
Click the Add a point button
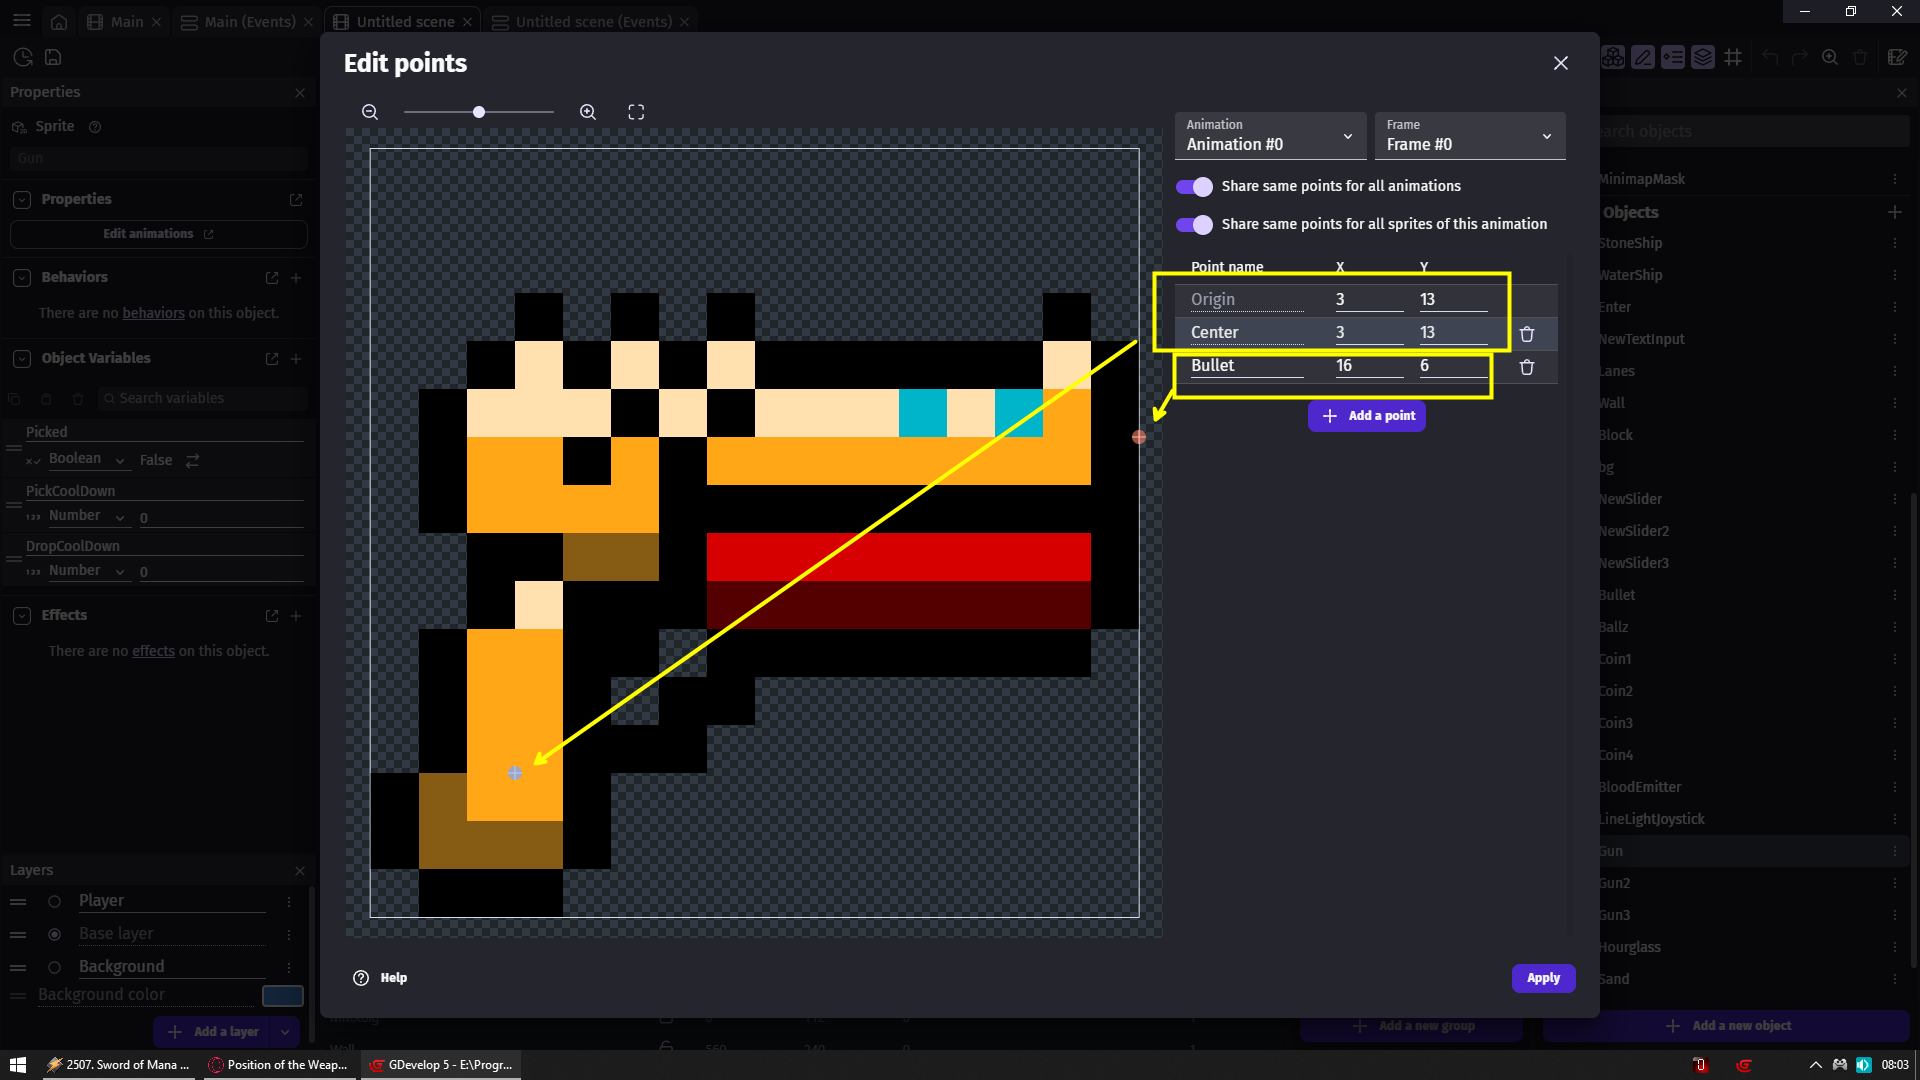[x=1367, y=416]
